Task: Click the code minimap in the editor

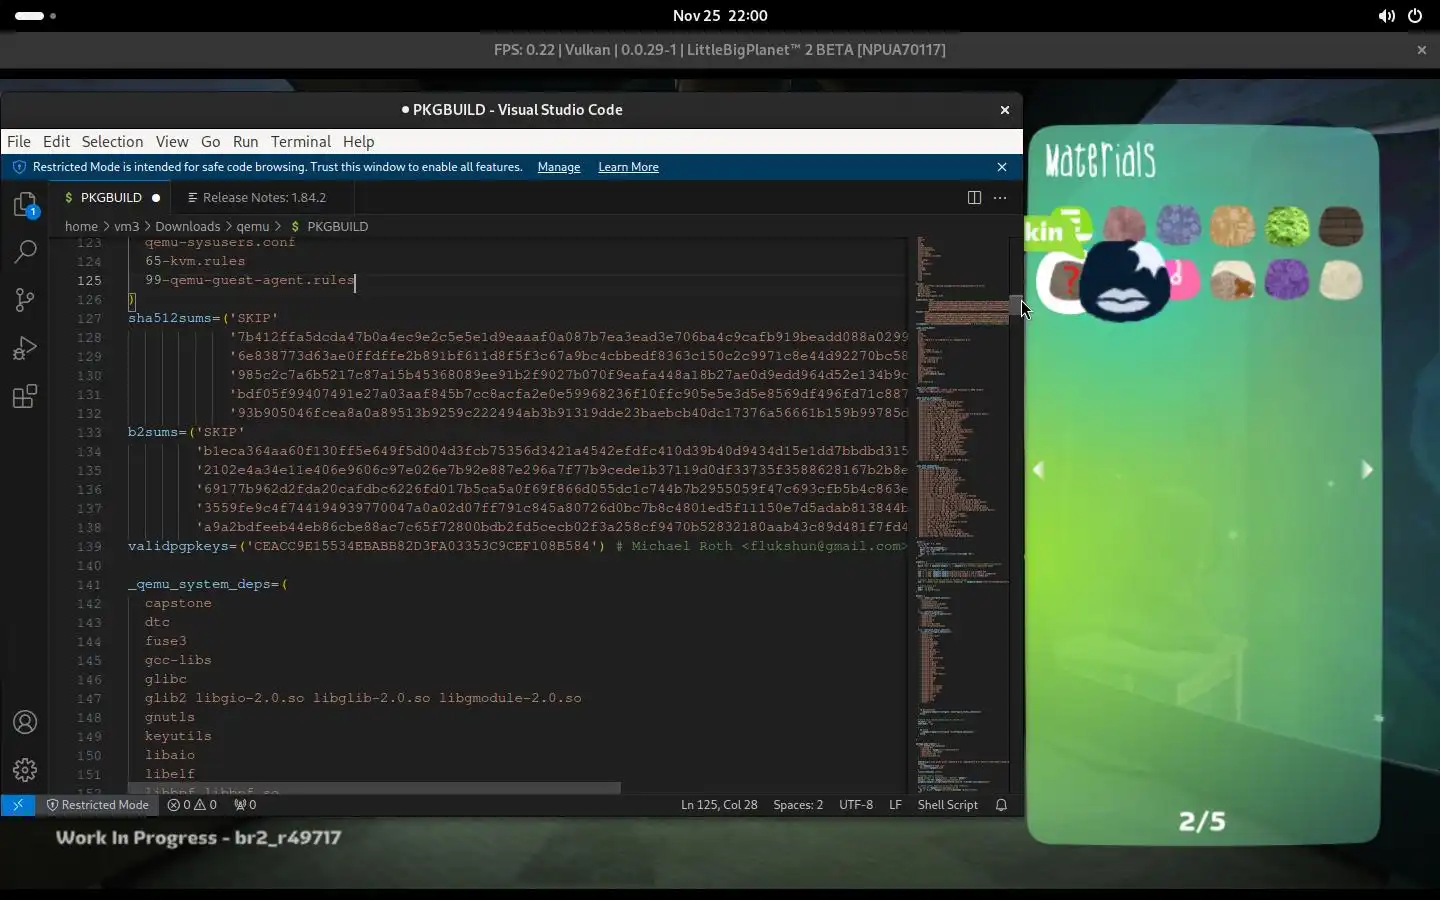Action: click(x=962, y=515)
